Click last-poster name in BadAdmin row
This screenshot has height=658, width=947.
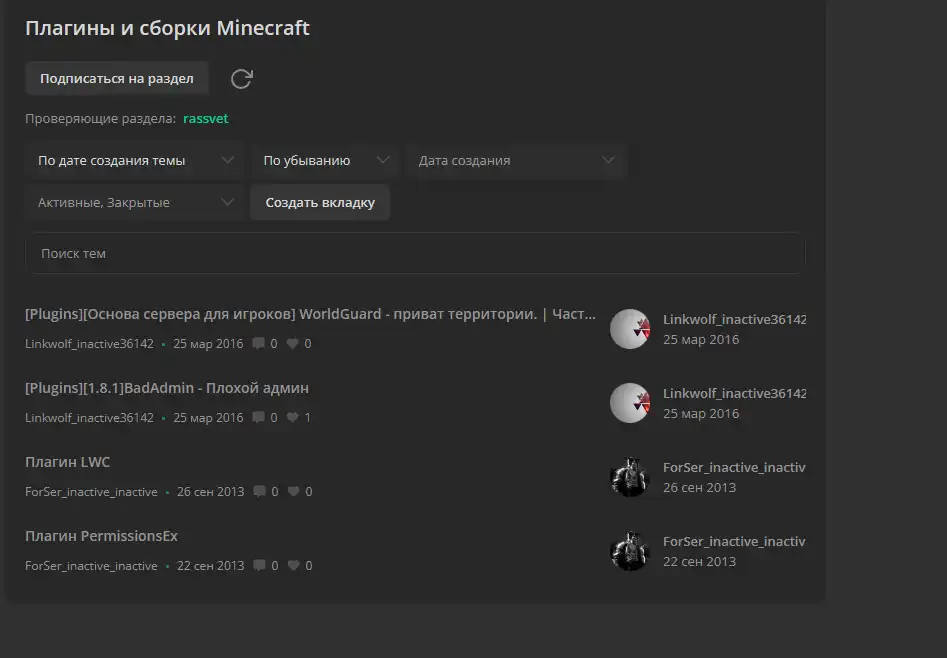[734, 393]
